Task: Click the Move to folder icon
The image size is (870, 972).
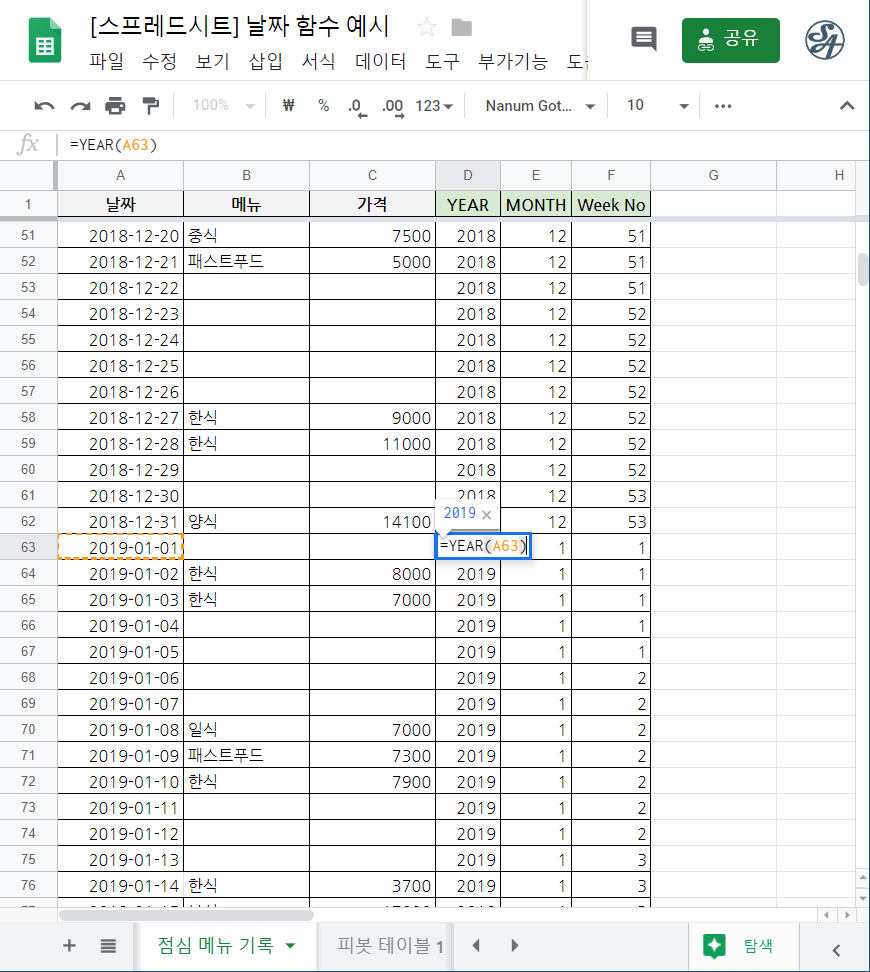Action: tap(459, 26)
